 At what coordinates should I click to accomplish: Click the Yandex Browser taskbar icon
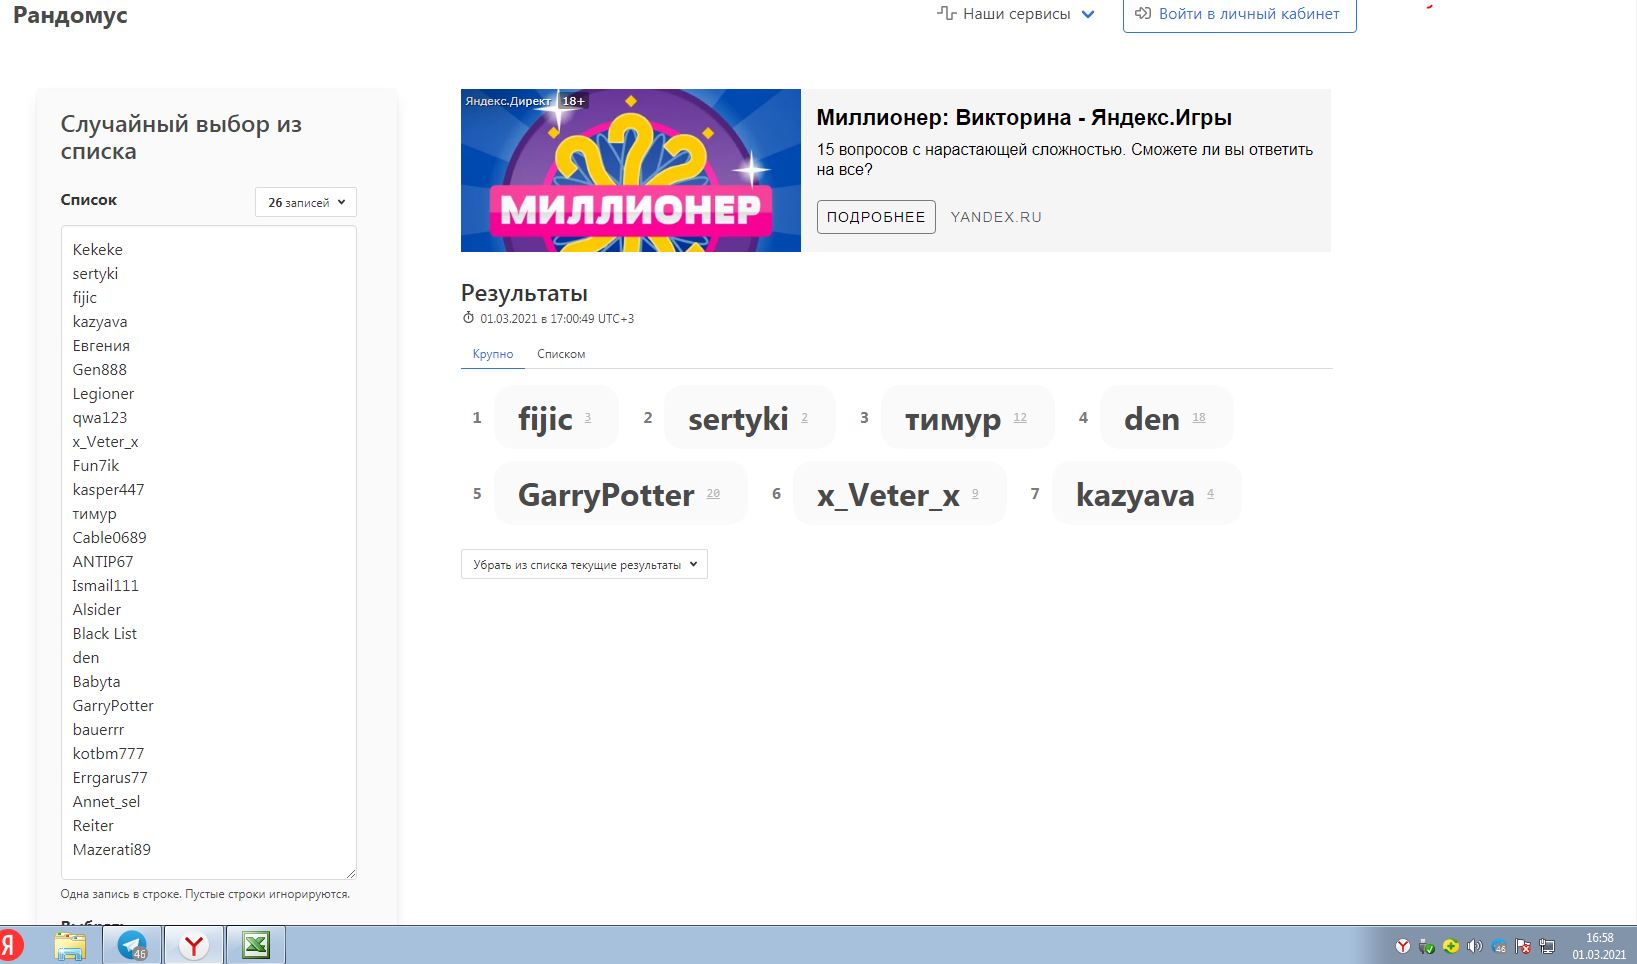(194, 945)
